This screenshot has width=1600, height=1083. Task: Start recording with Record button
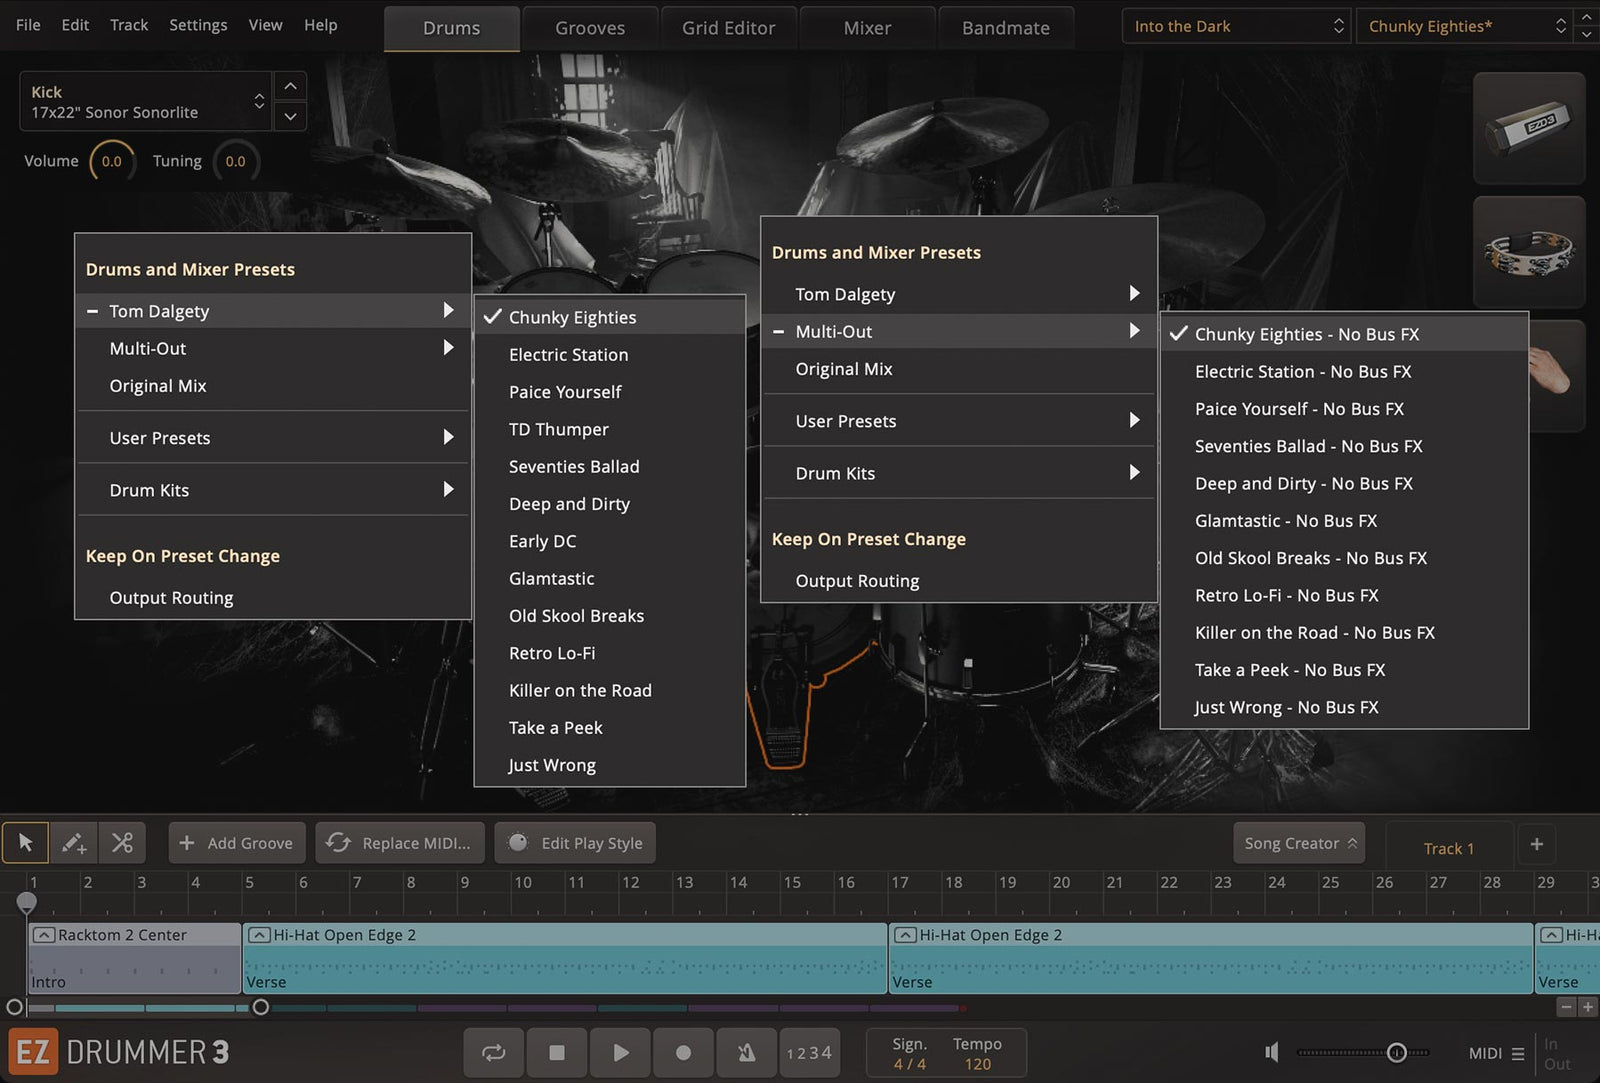[683, 1052]
